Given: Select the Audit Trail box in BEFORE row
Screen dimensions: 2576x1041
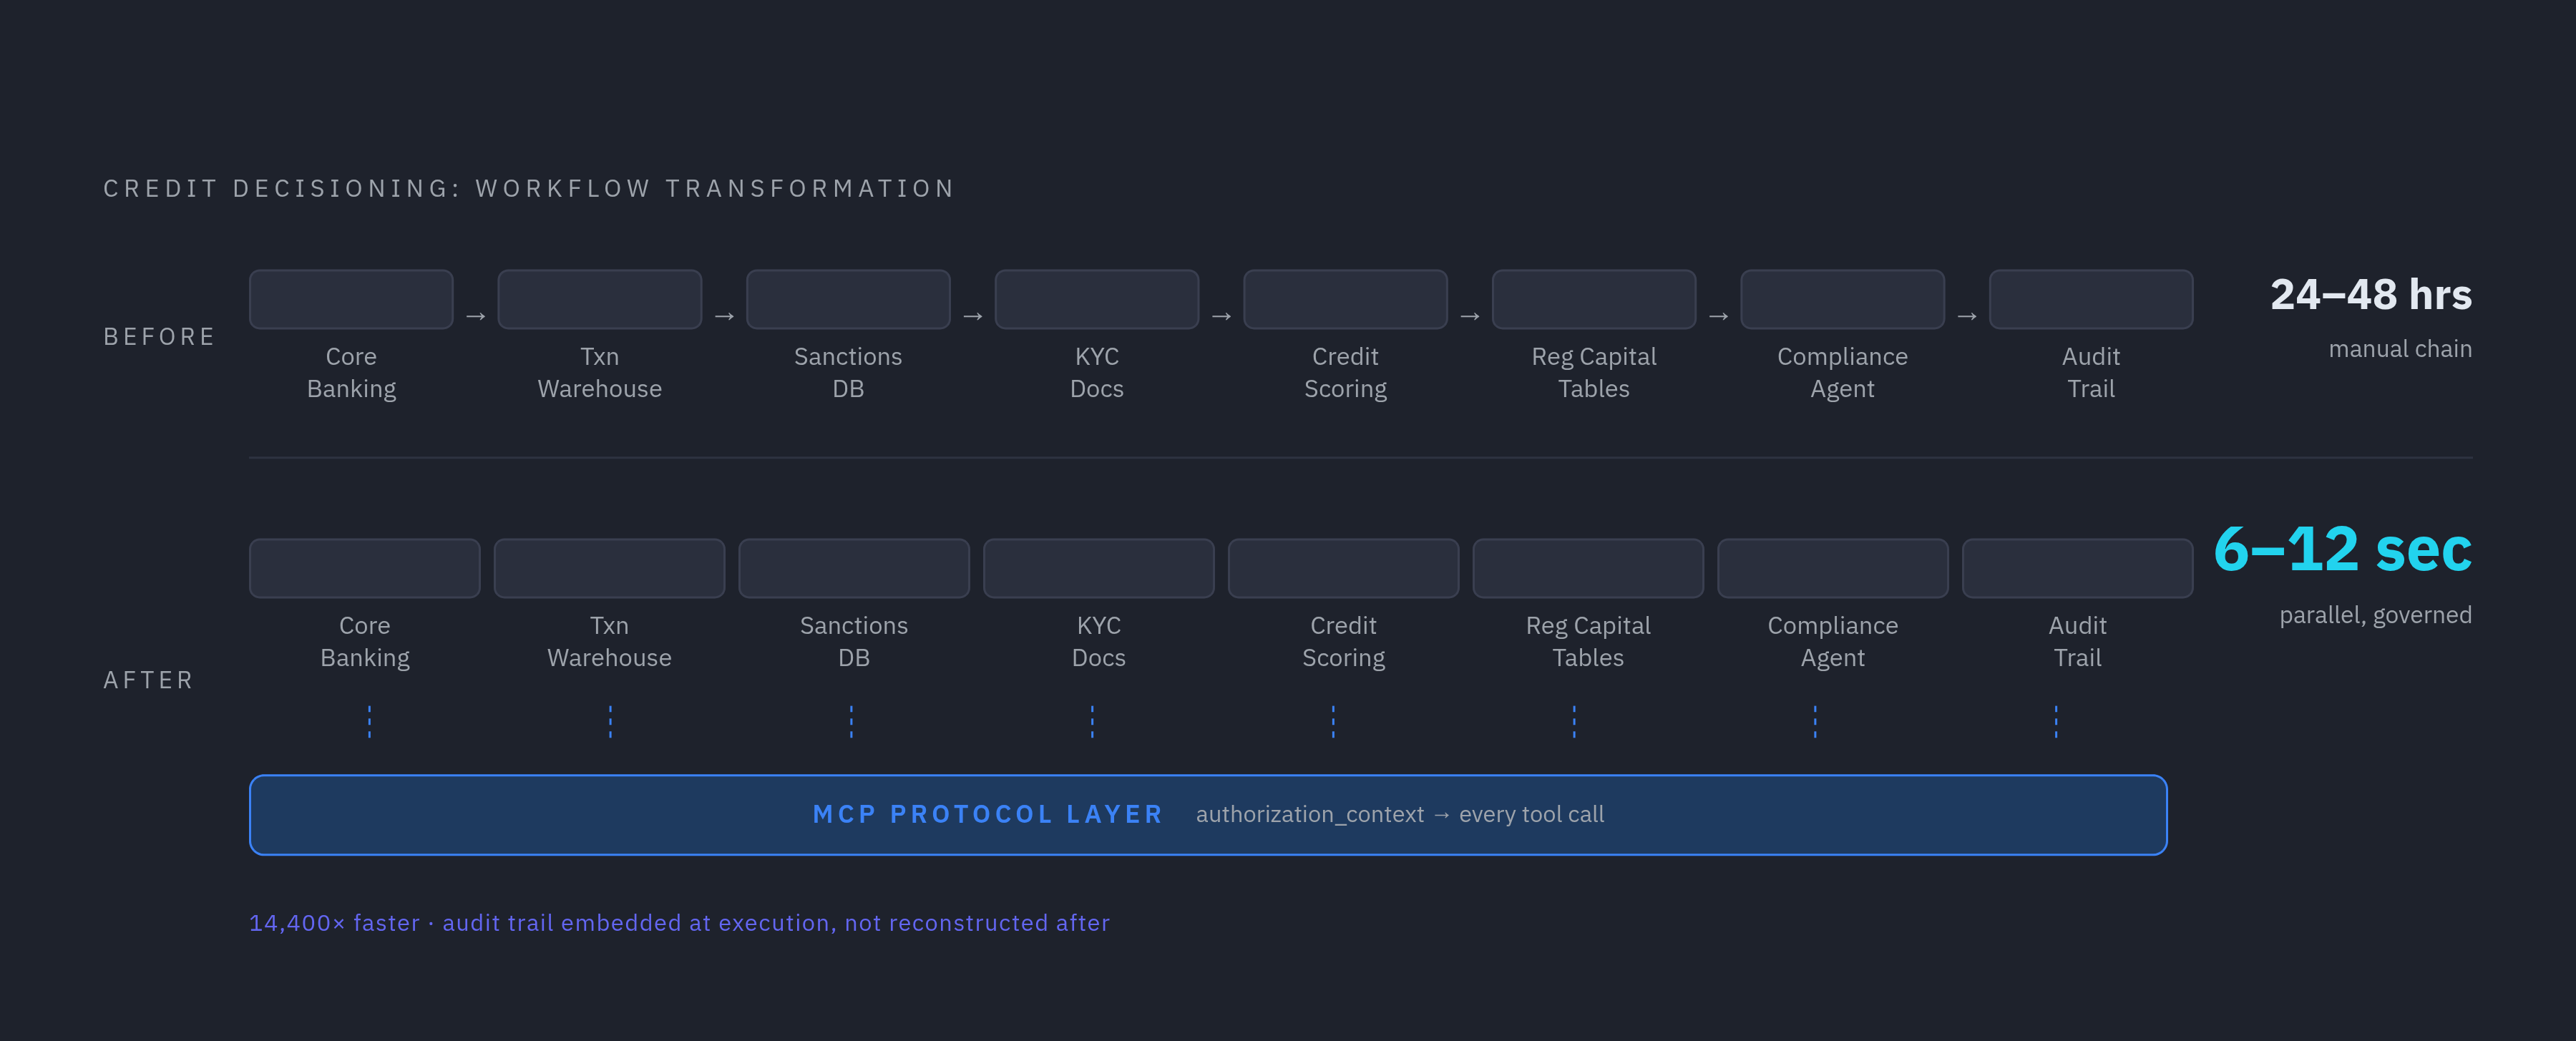Looking at the screenshot, I should pyautogui.click(x=2091, y=299).
